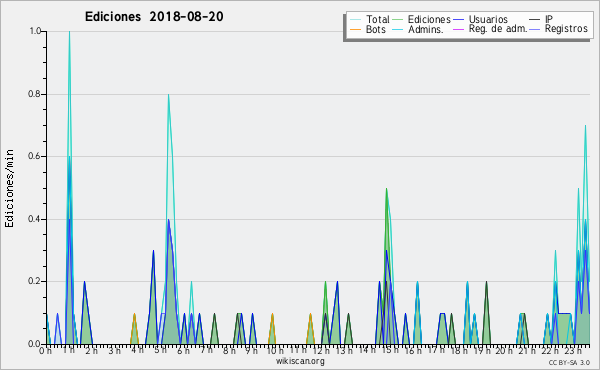This screenshot has width=600, height=370.
Task: Click the 0 h x-axis tick label
Action: click(x=45, y=351)
